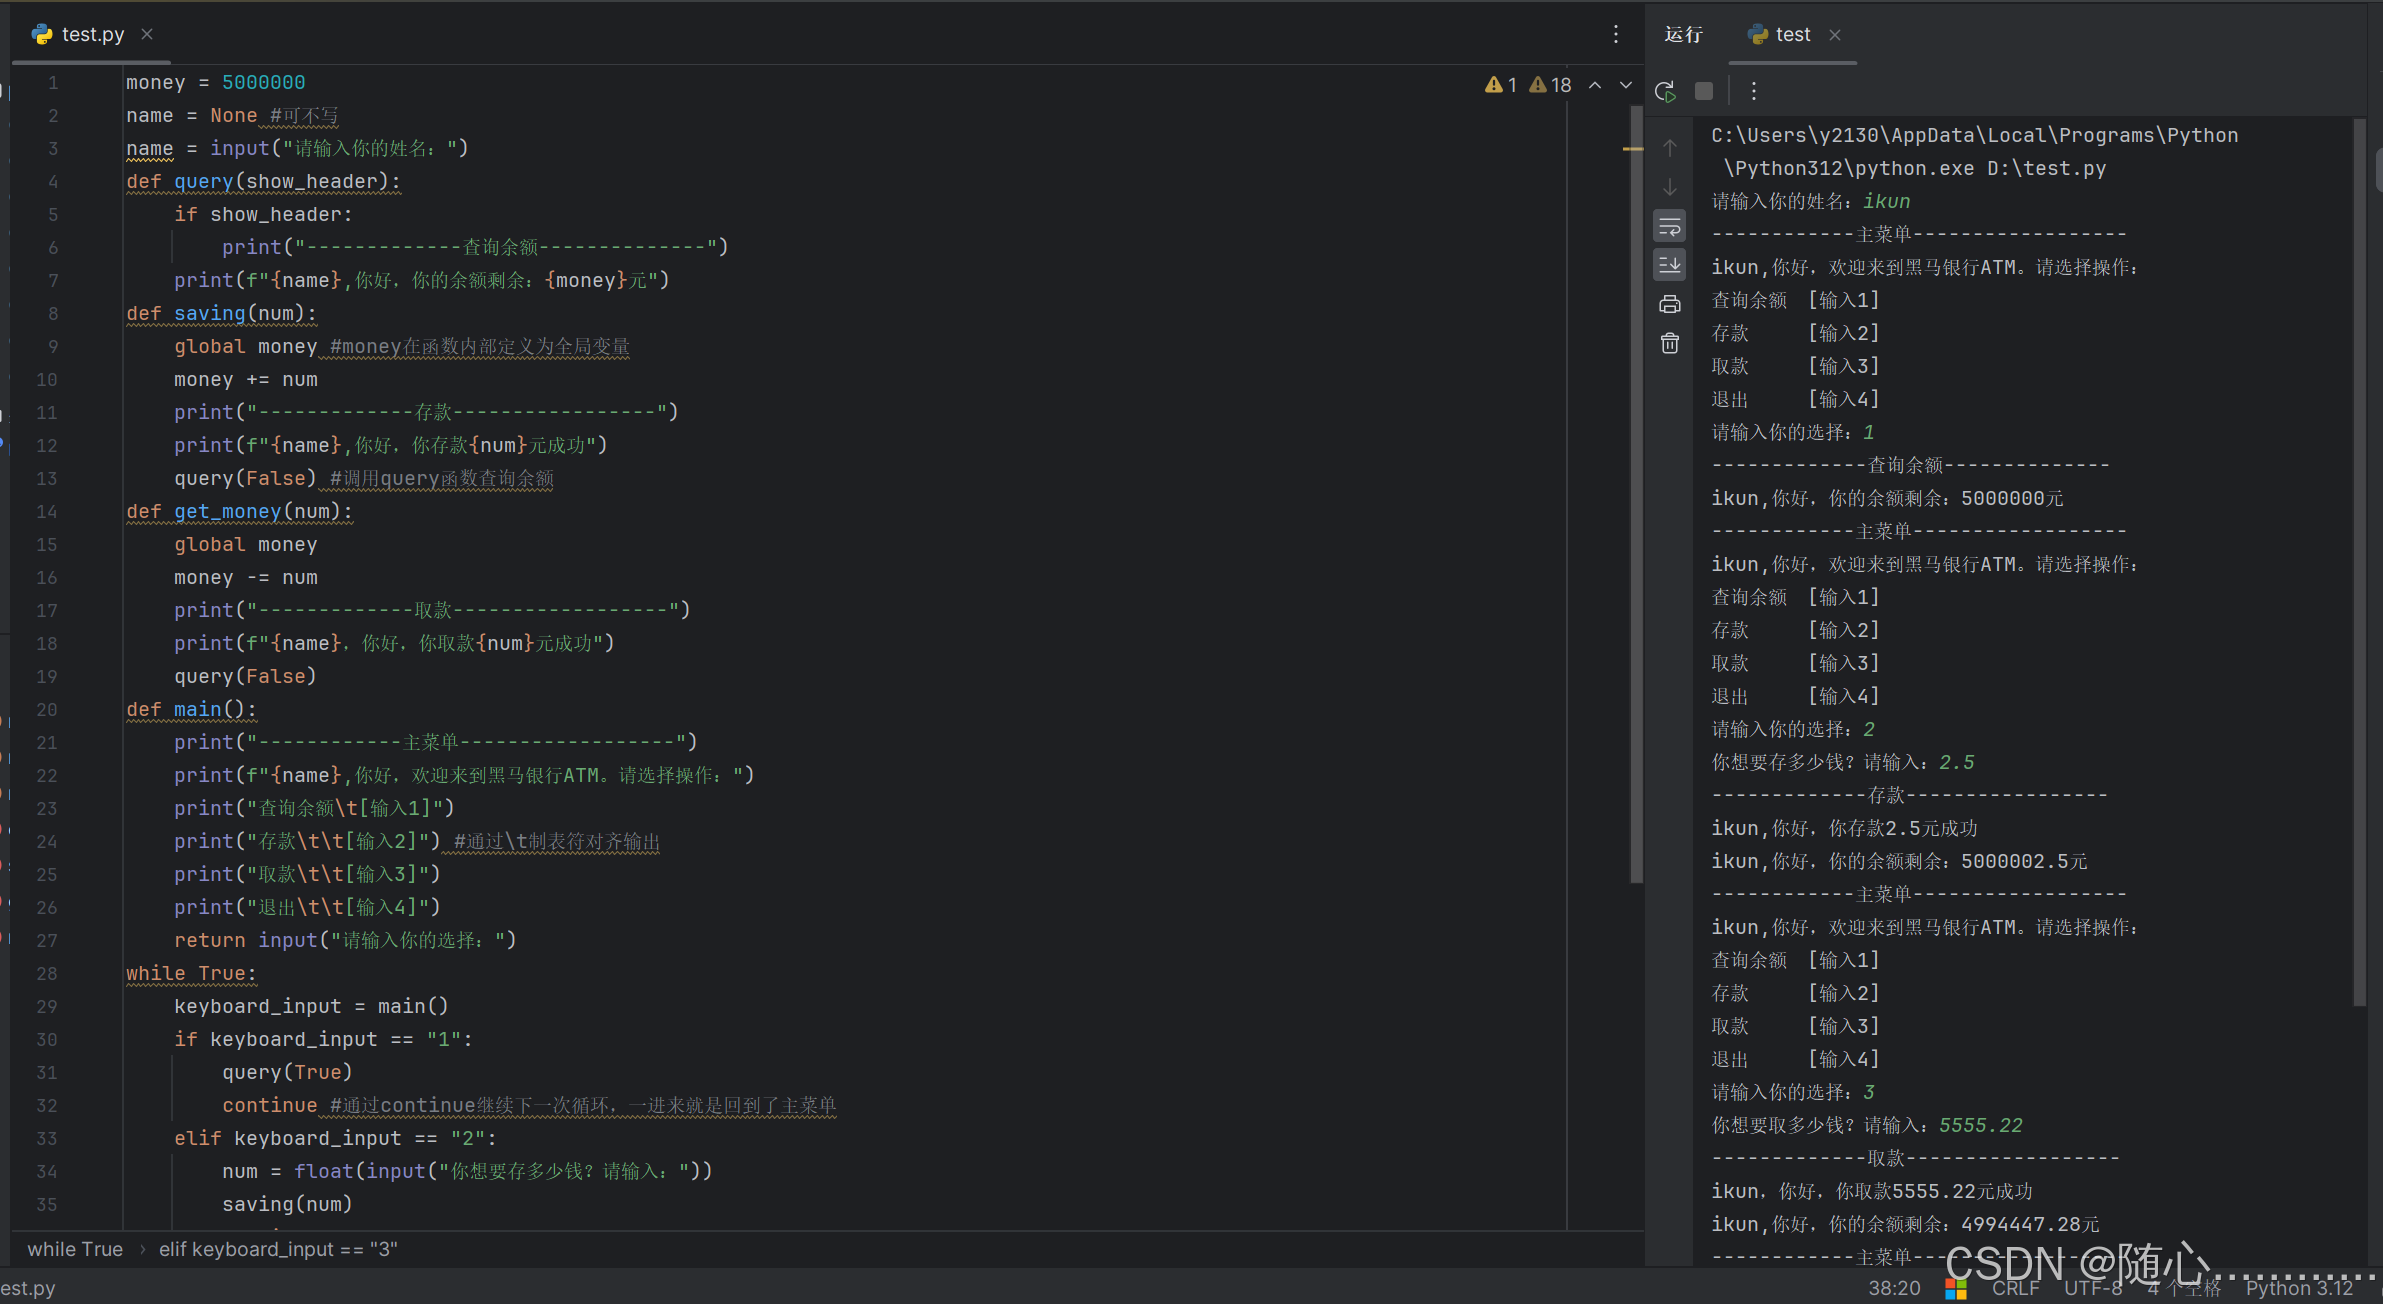Open the run toolbar more-options menu
The height and width of the screenshot is (1304, 2383).
point(1753,92)
